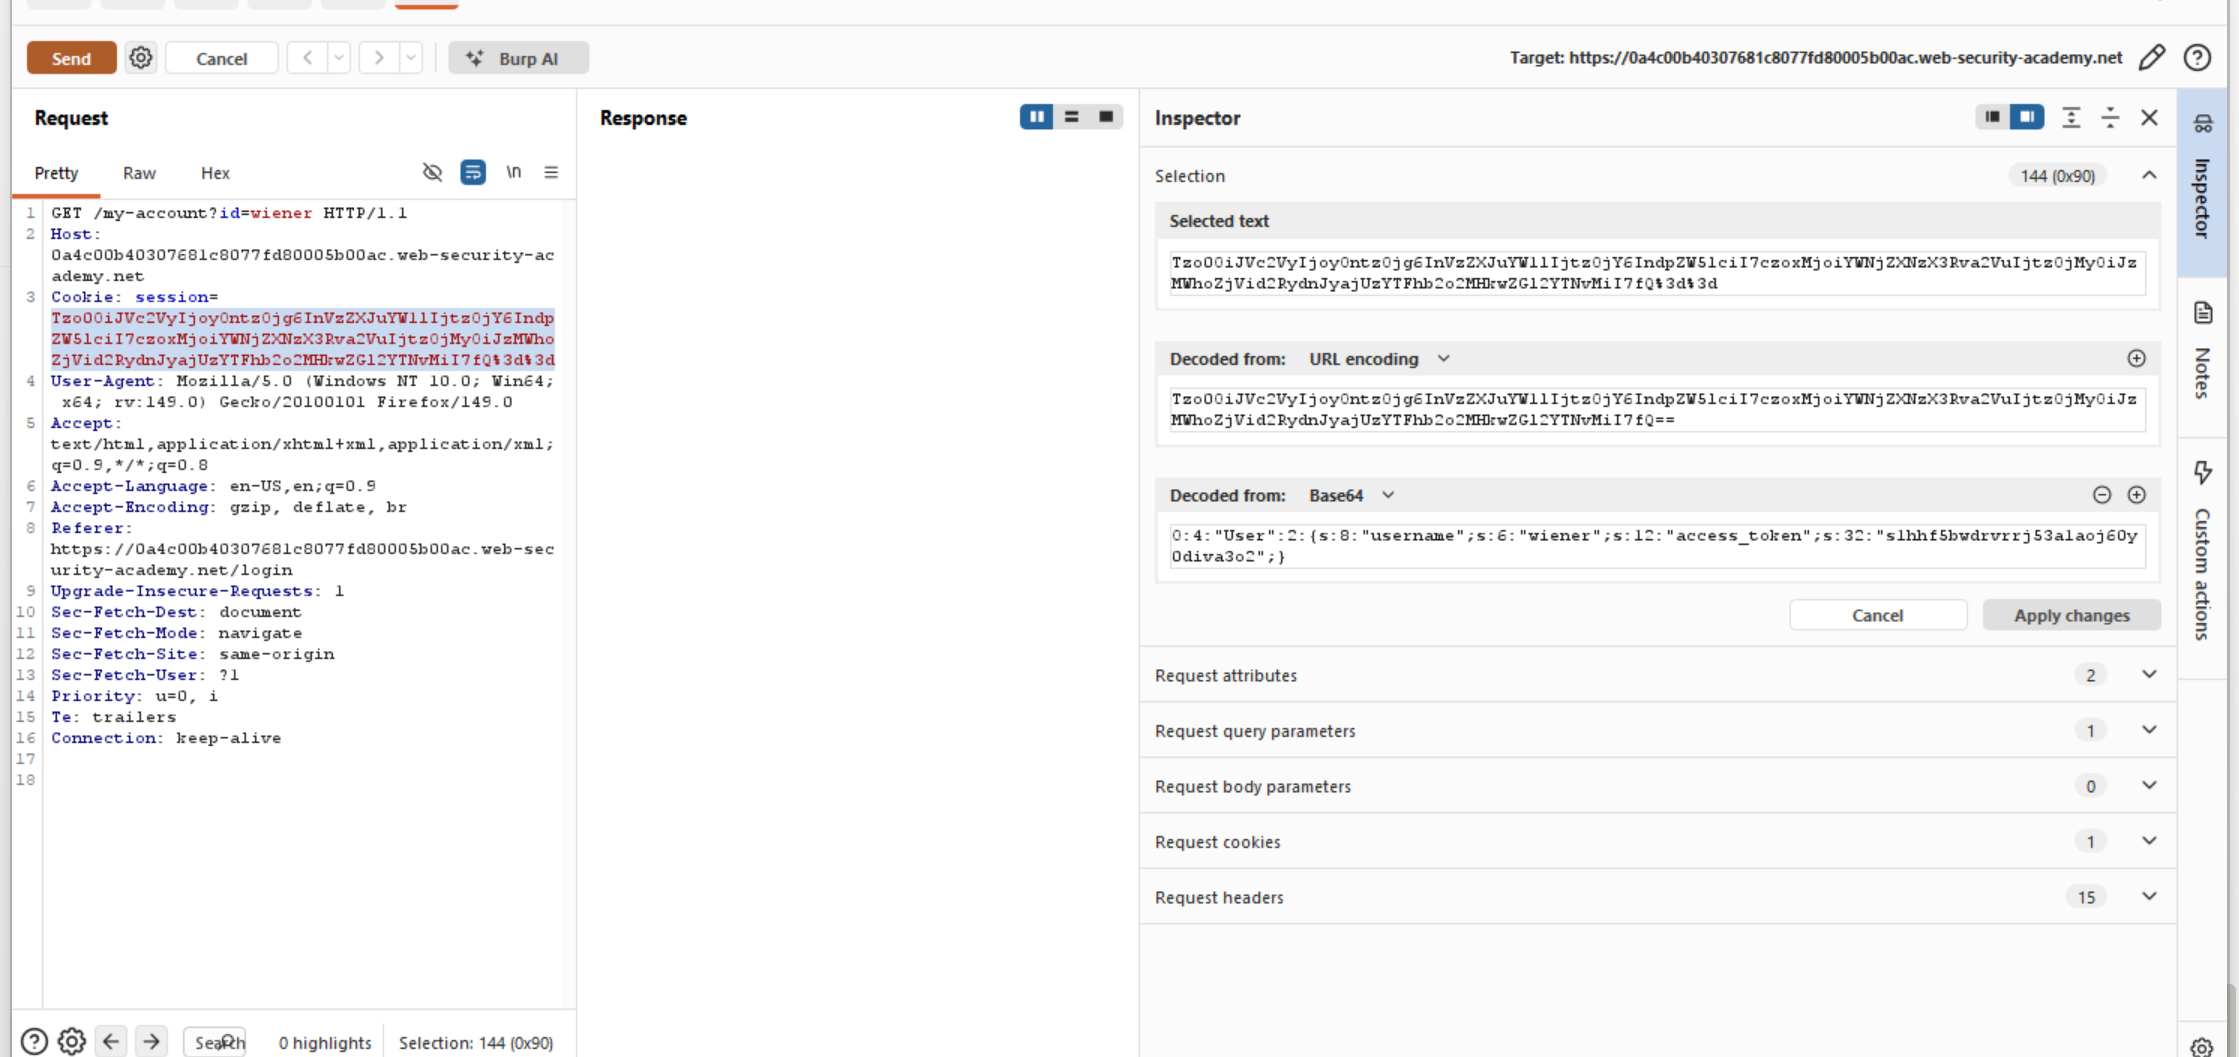The image size is (2239, 1057).
Task: Switch to the Hex request tab
Action: 215,173
